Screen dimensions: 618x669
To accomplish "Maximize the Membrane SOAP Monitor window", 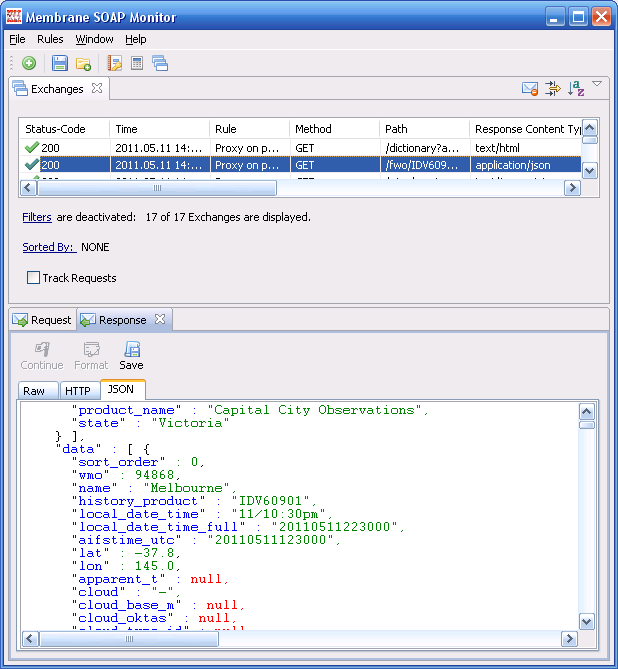I will (x=578, y=17).
